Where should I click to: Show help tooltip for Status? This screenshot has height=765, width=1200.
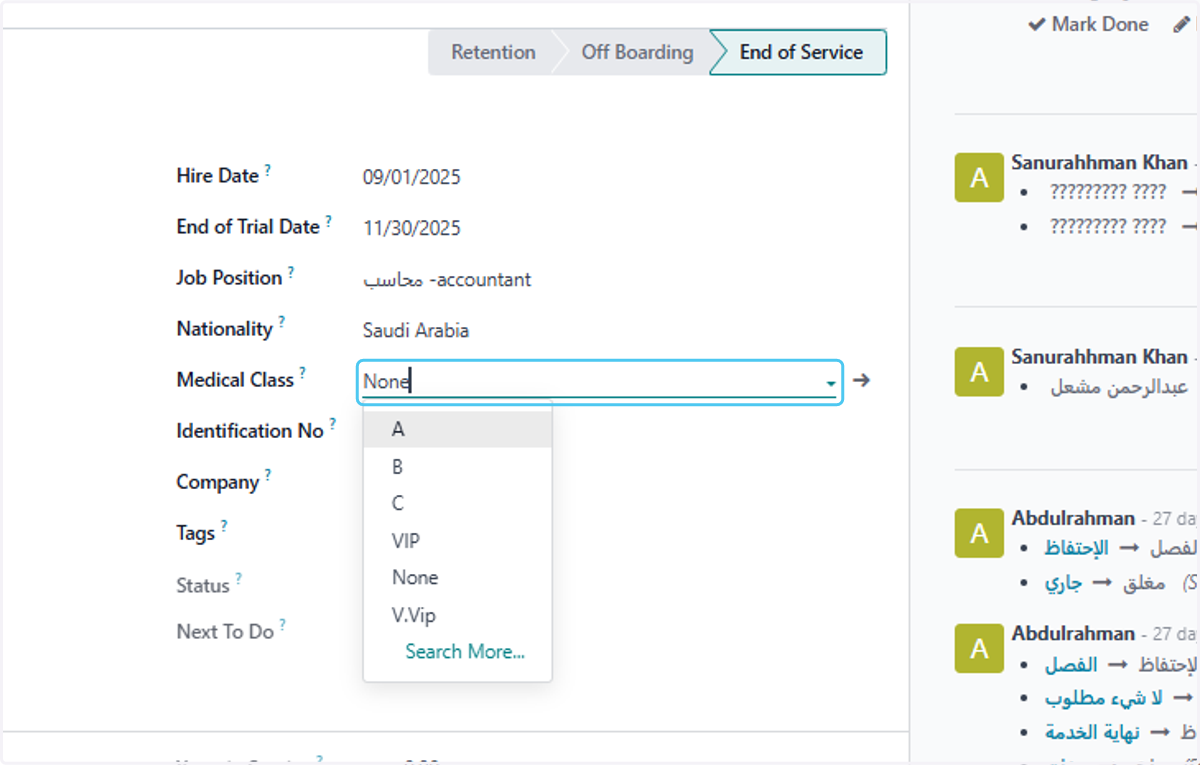pos(239,579)
